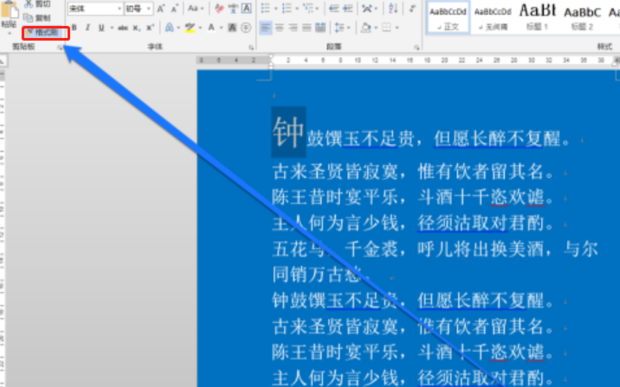Select center alignment

[x=280, y=28]
